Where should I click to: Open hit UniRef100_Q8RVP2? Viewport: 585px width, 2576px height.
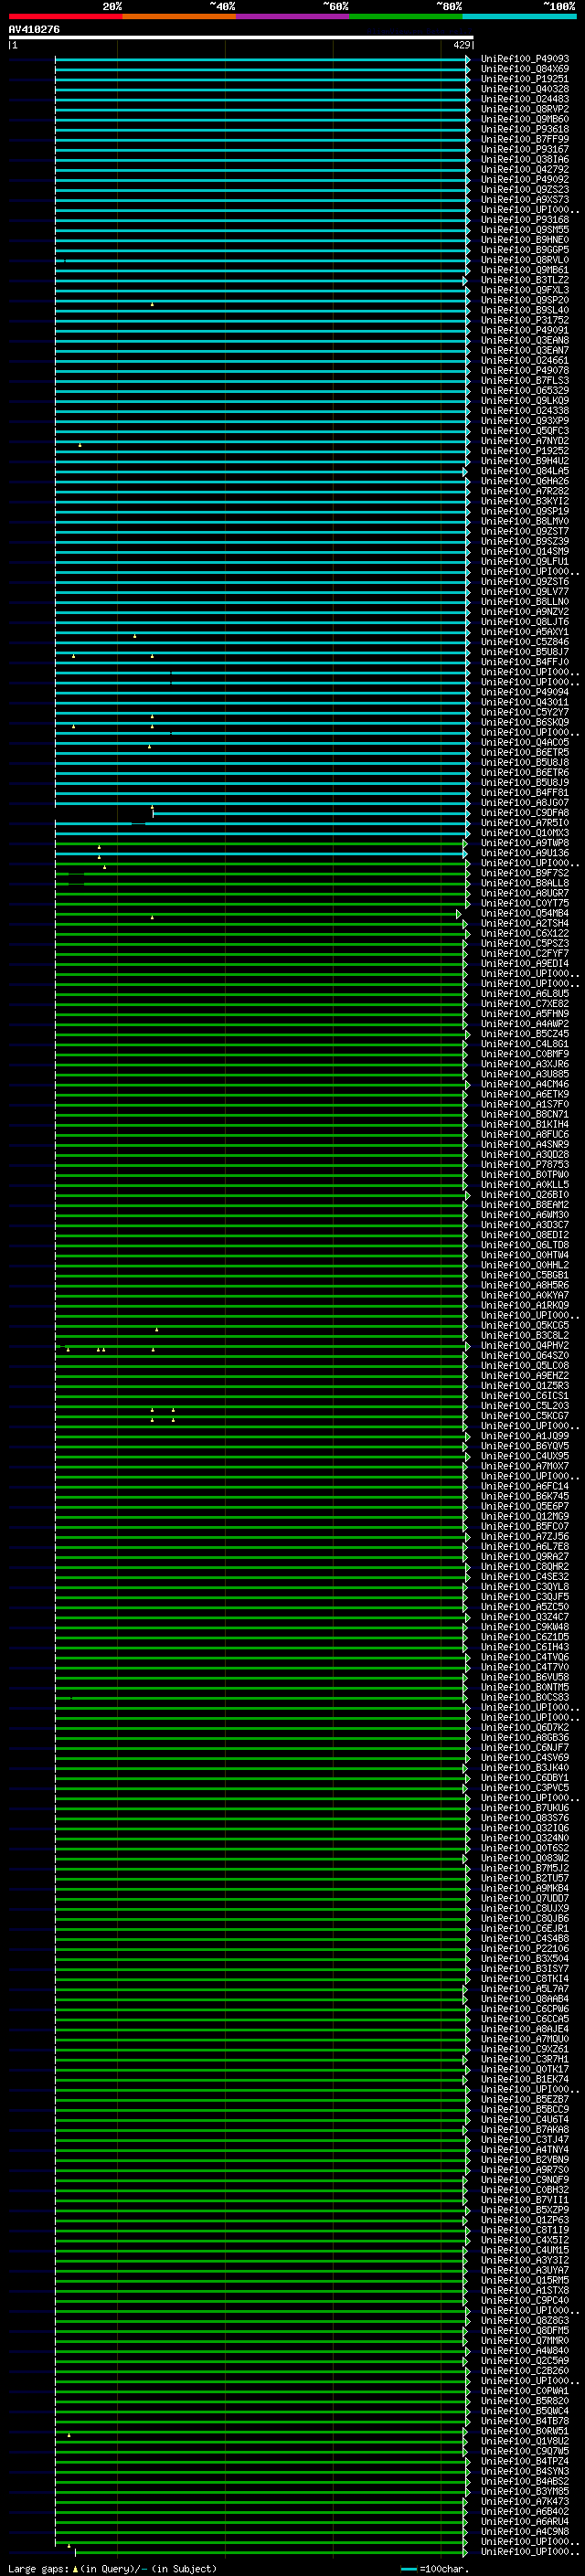pos(525,109)
